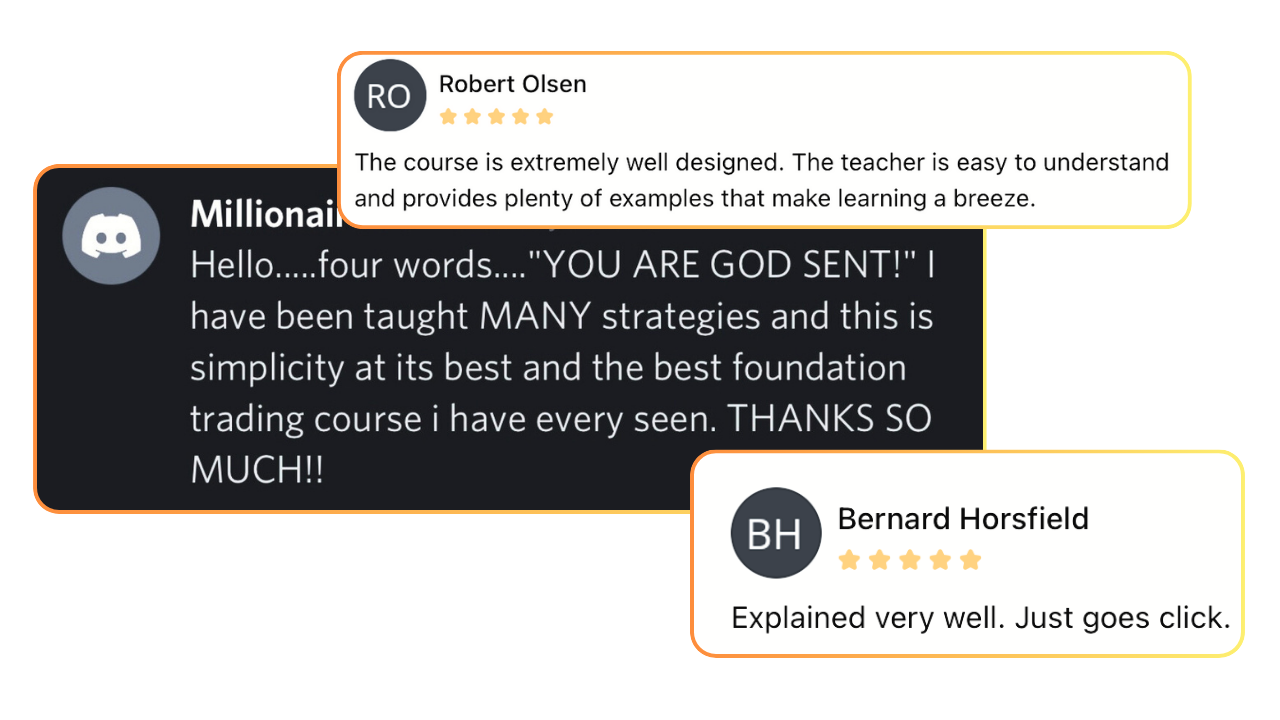Image resolution: width=1280 pixels, height=720 pixels.
Task: Click the 'THANKS SO MUCH!!' message line
Action: (561, 444)
